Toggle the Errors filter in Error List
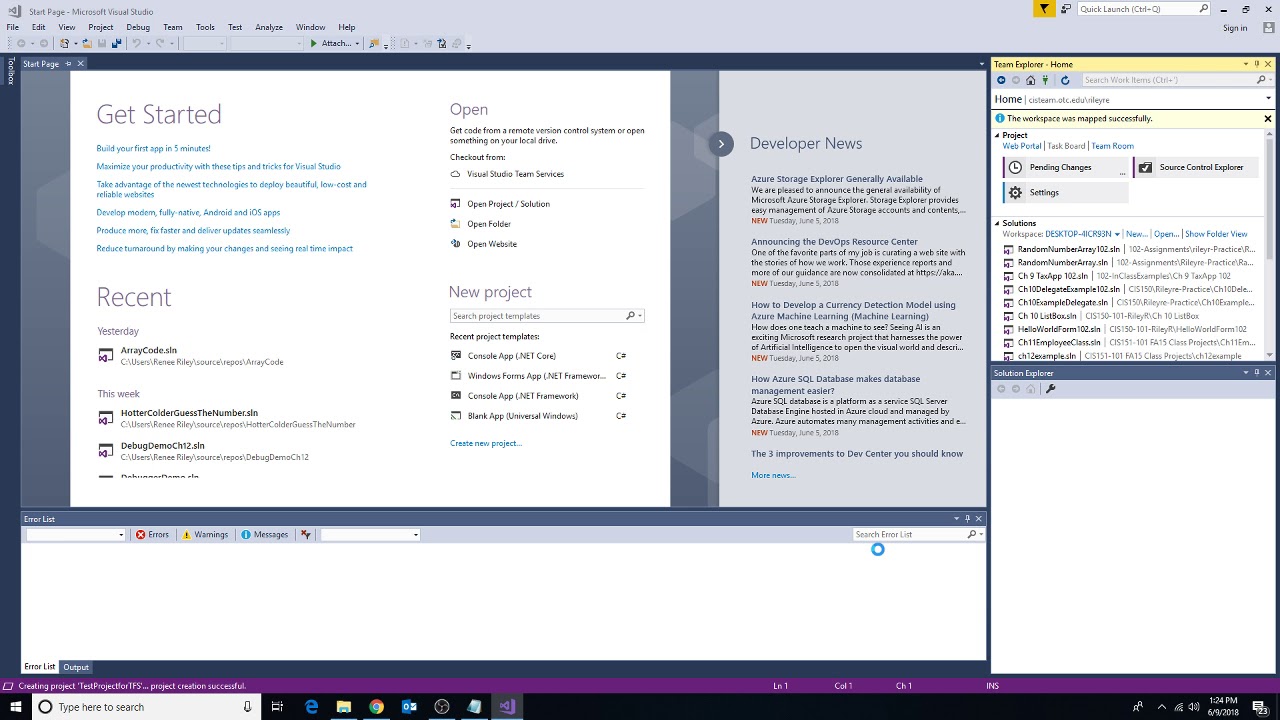This screenshot has width=1280, height=720. coord(153,535)
